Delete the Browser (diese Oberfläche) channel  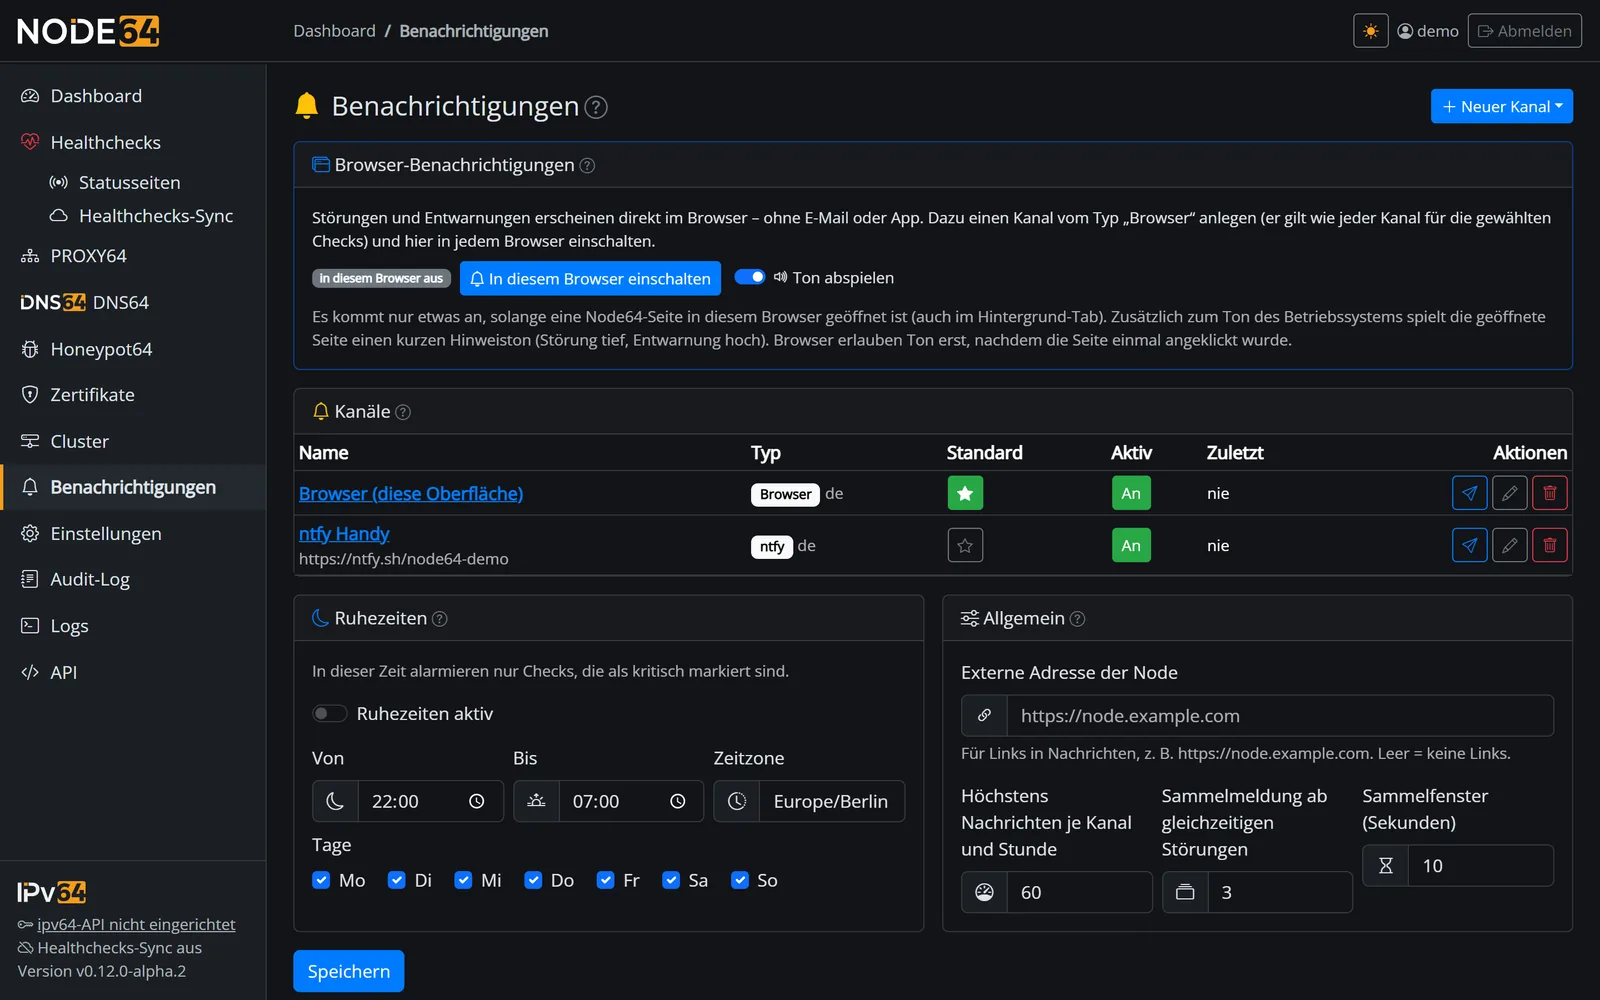pyautogui.click(x=1549, y=493)
